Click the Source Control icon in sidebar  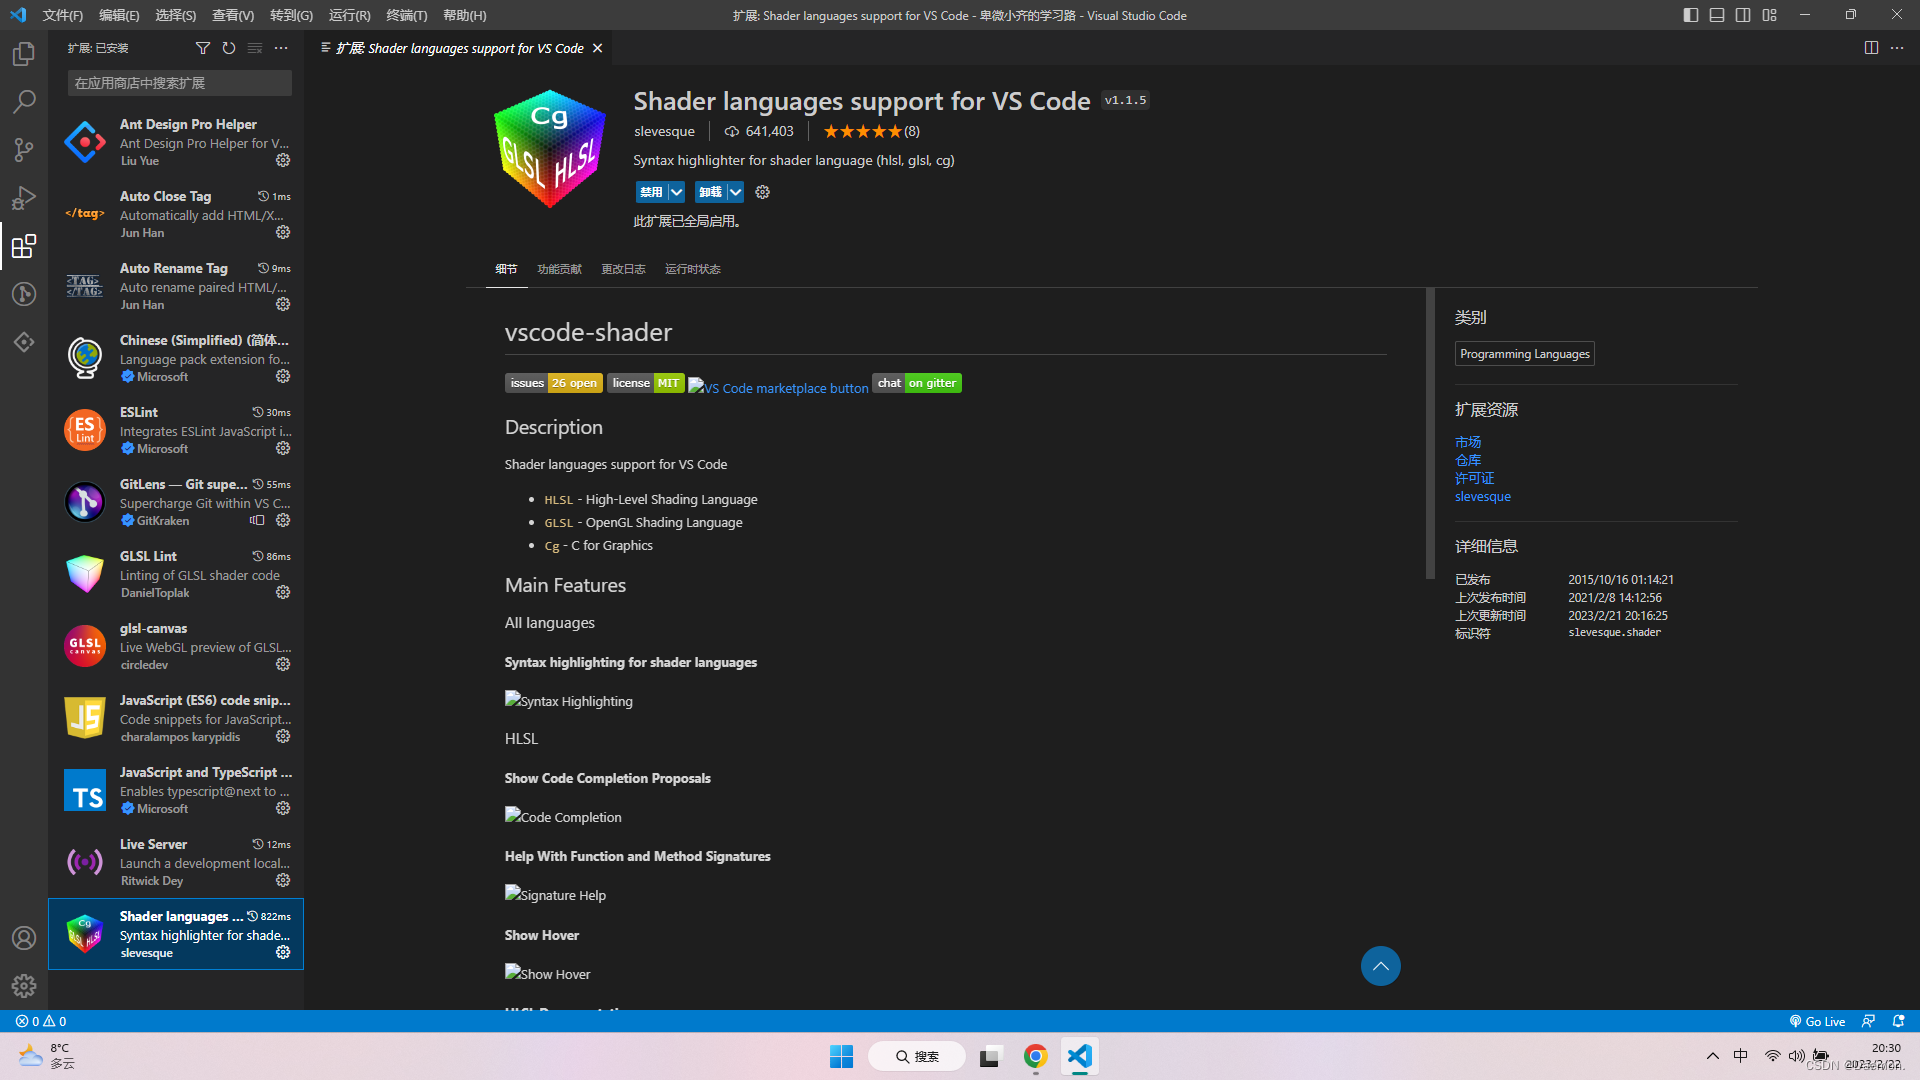point(24,148)
